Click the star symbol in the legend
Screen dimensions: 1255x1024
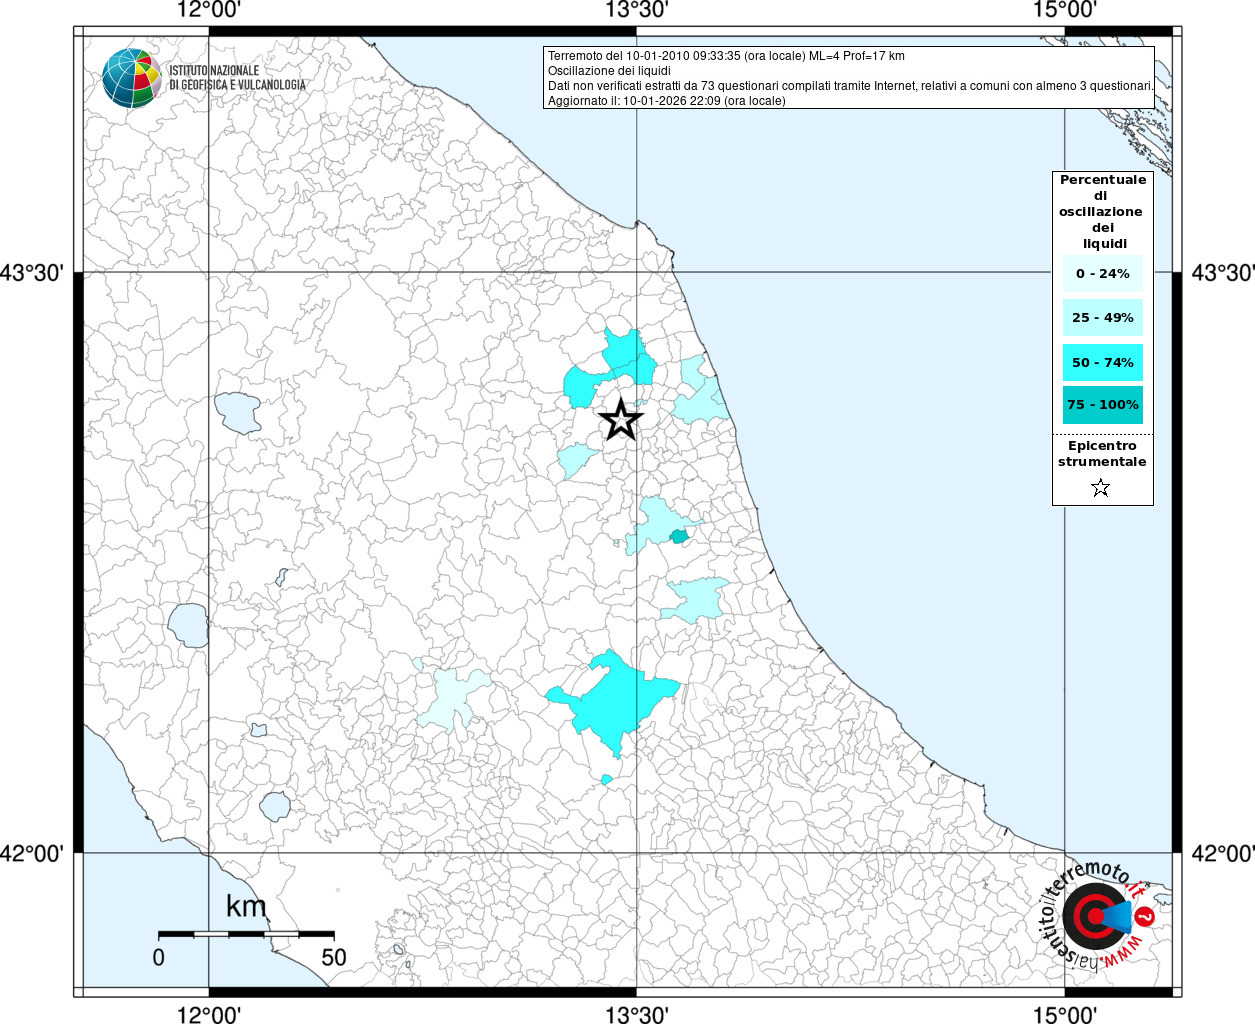pyautogui.click(x=1100, y=488)
